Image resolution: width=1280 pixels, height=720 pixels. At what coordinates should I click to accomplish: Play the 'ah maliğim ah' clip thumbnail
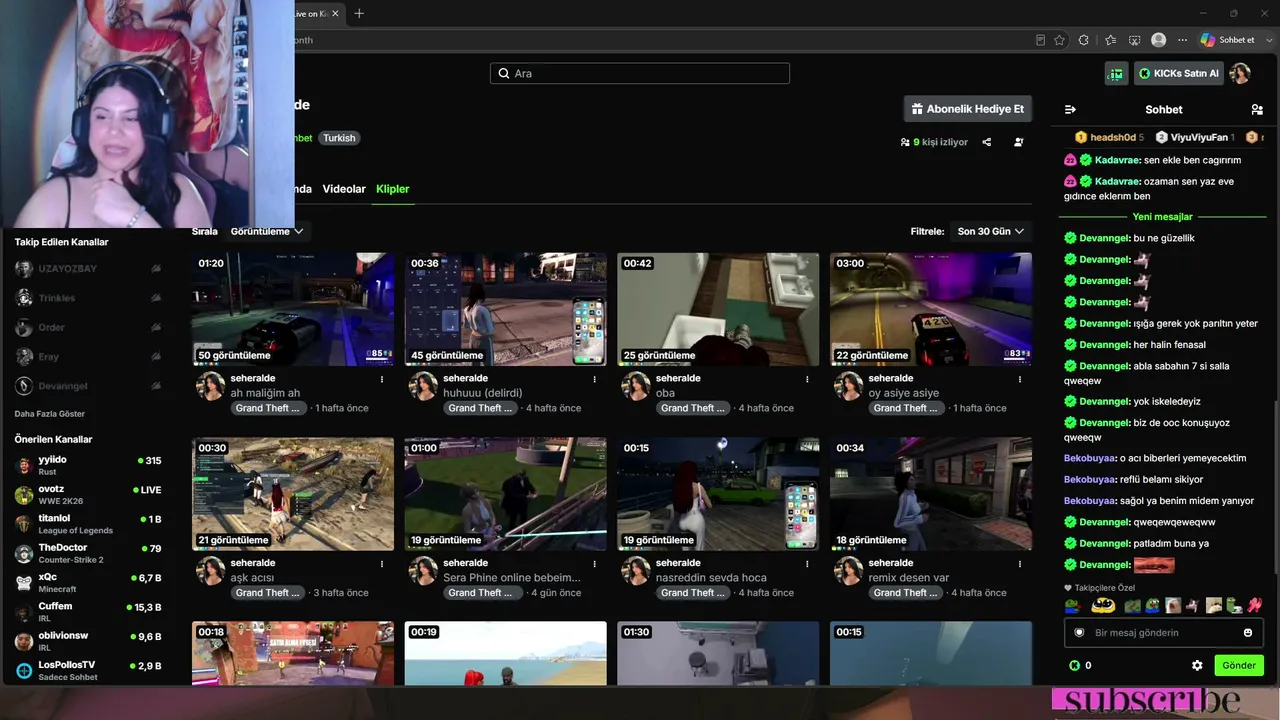(x=293, y=309)
